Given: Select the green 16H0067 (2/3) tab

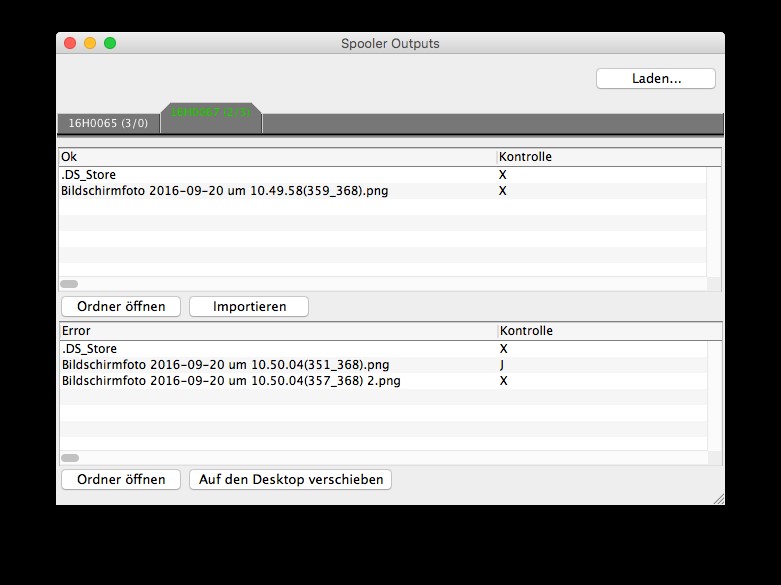Looking at the screenshot, I should pos(210,113).
